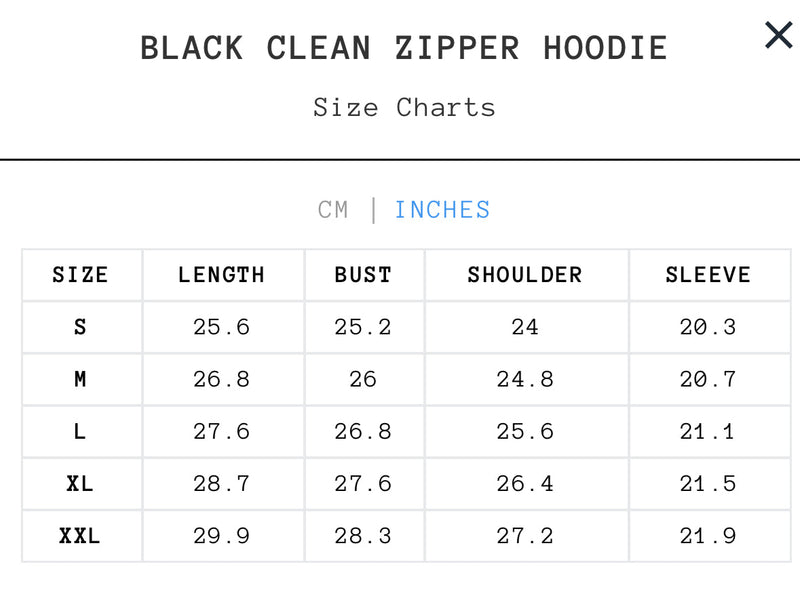
Task: Select the XL size row
Action: [80, 484]
